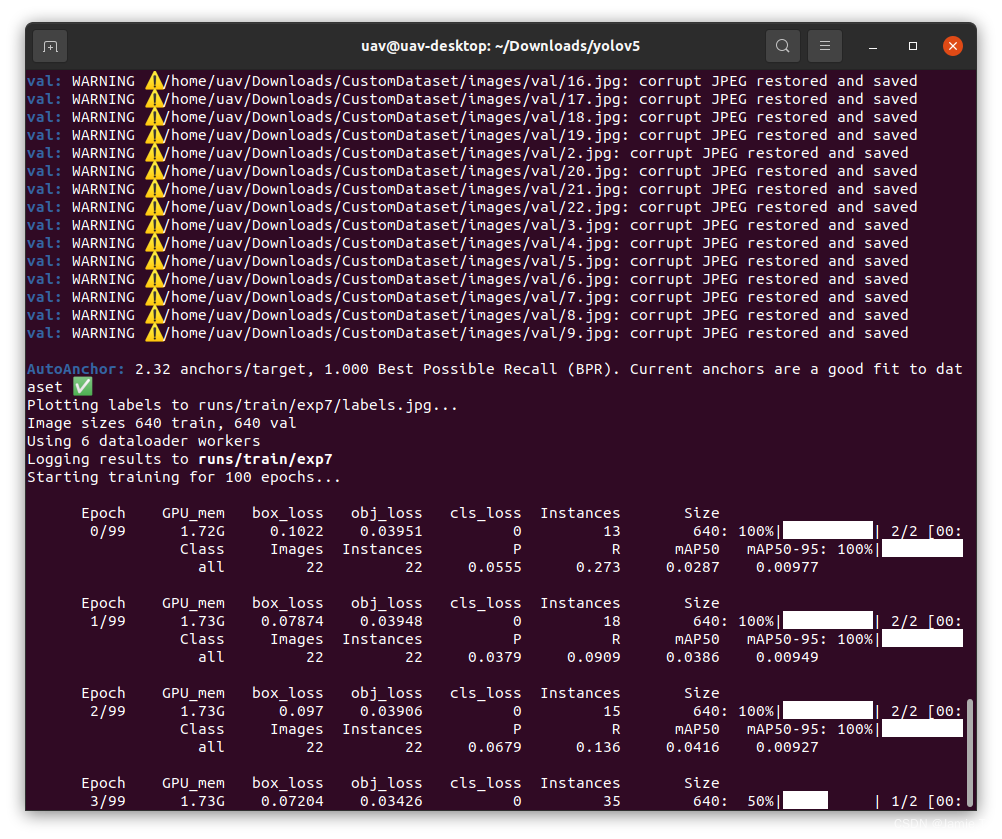
Task: Click the epoch value 3/99
Action: 108,801
